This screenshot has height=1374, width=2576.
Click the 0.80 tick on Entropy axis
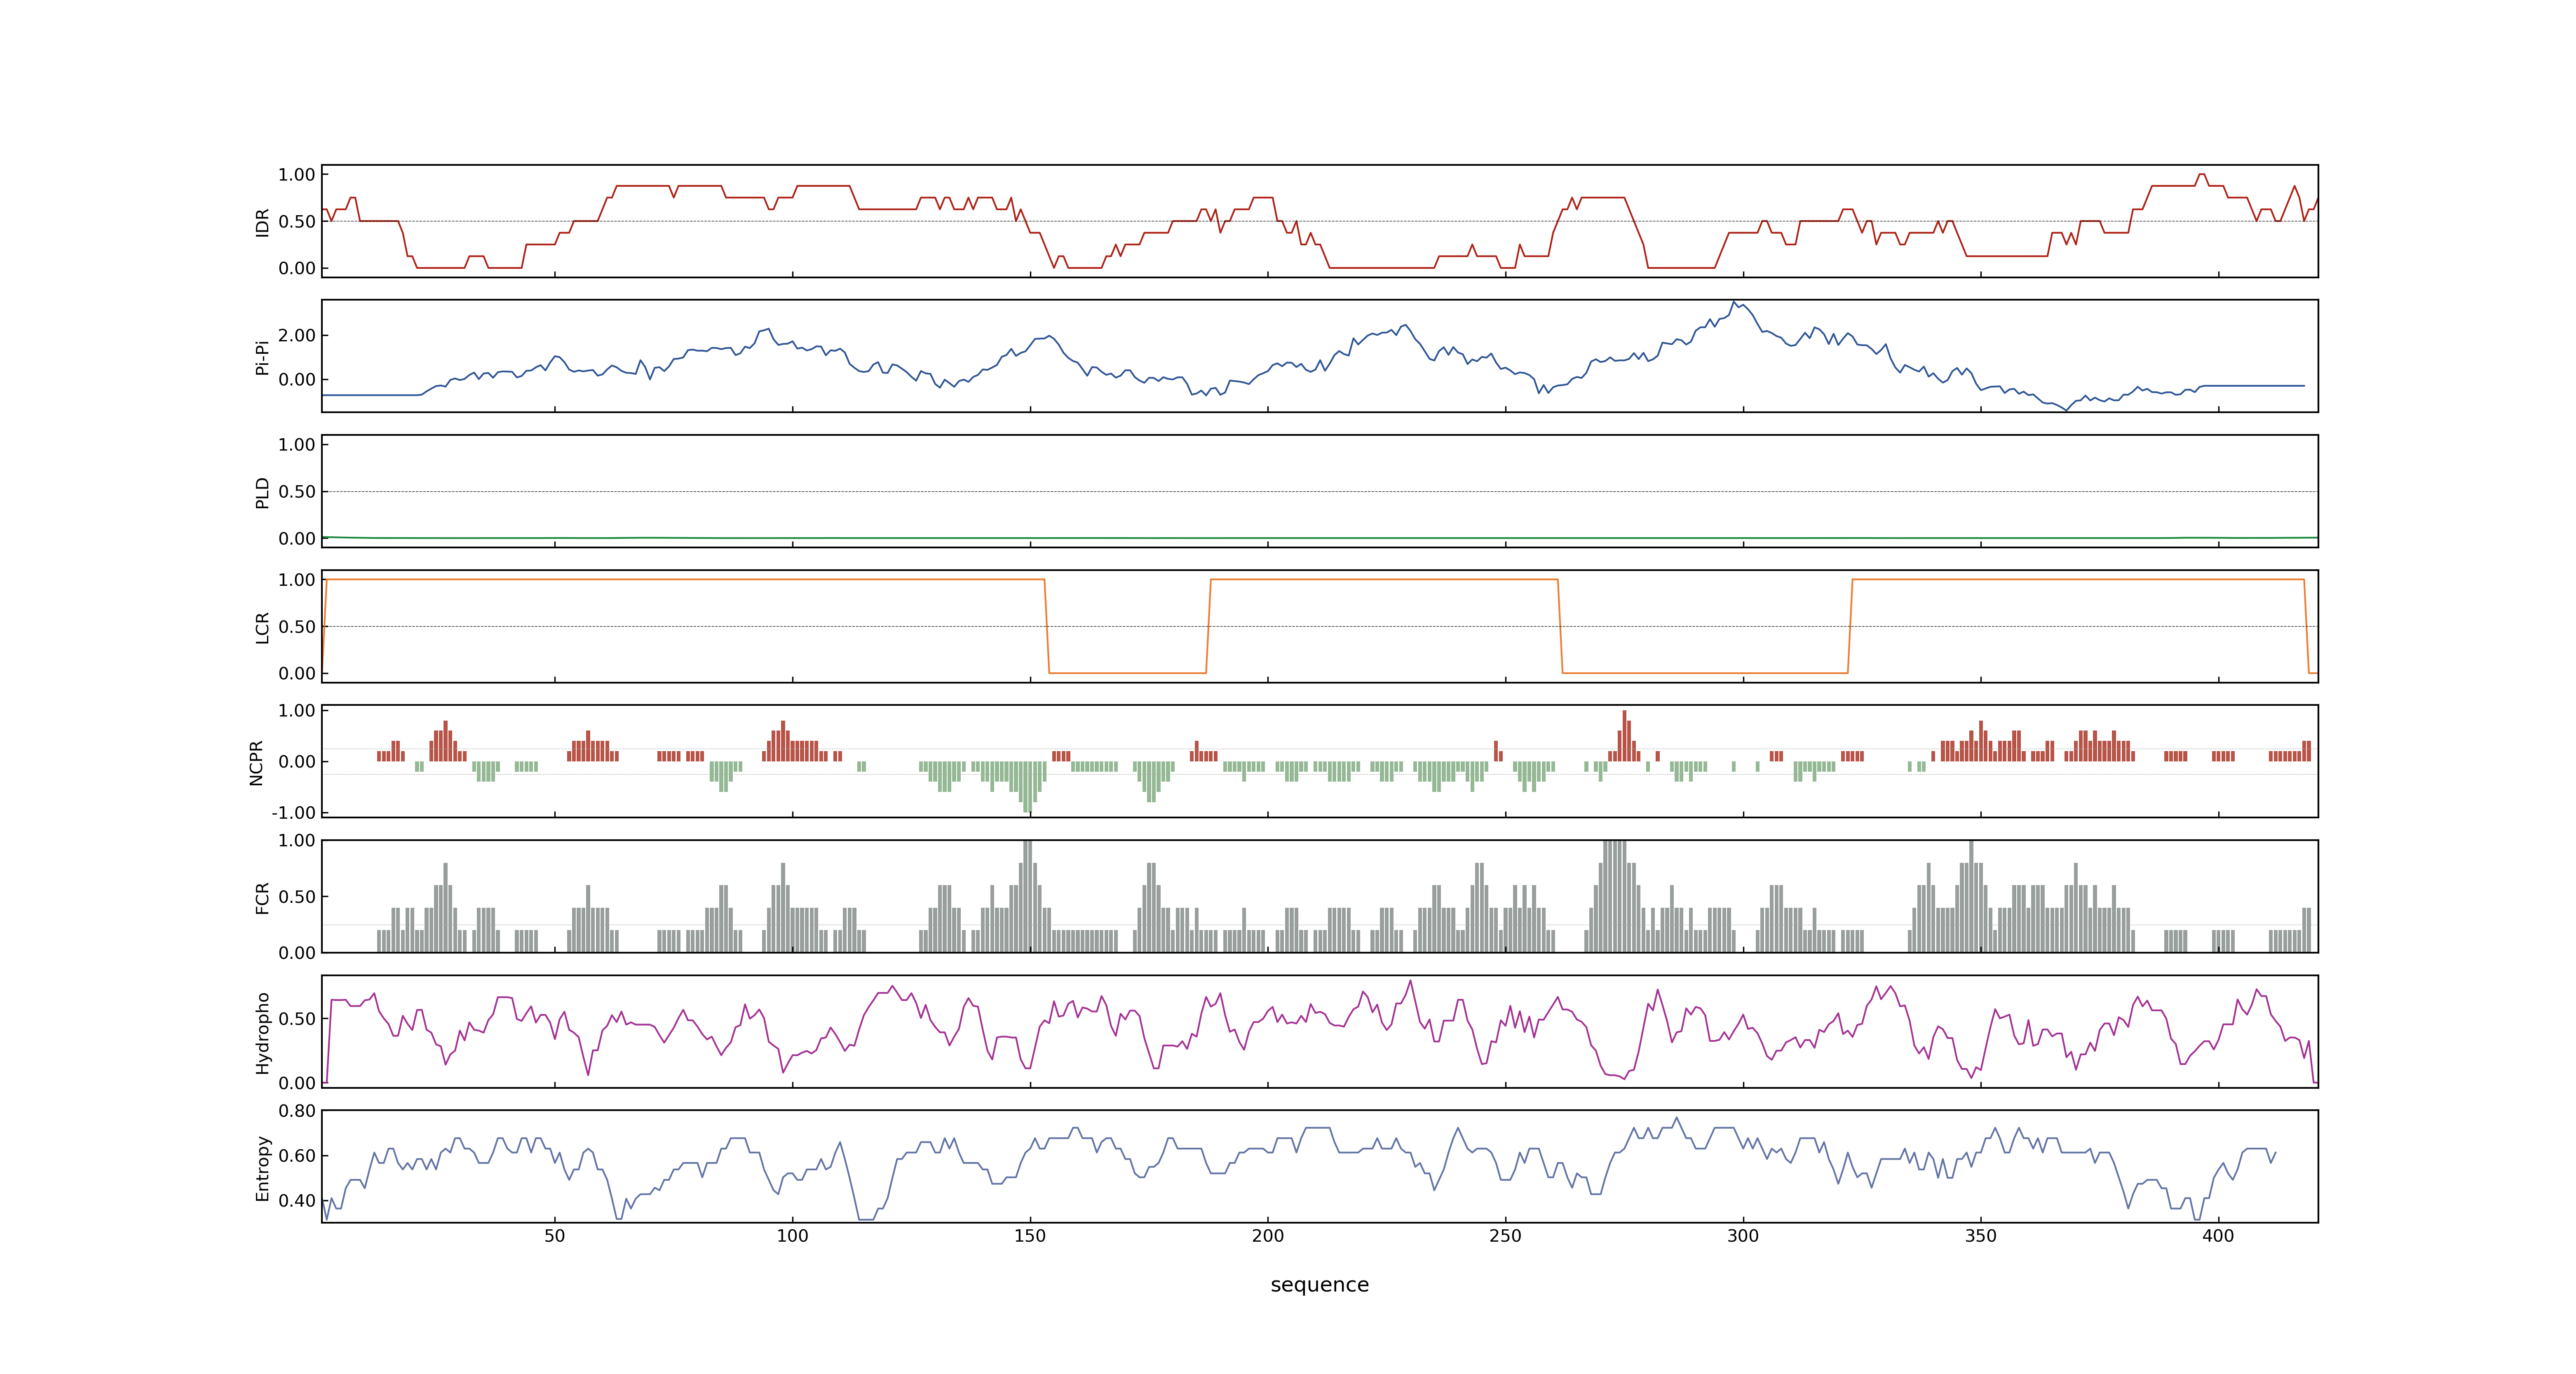tap(297, 1110)
